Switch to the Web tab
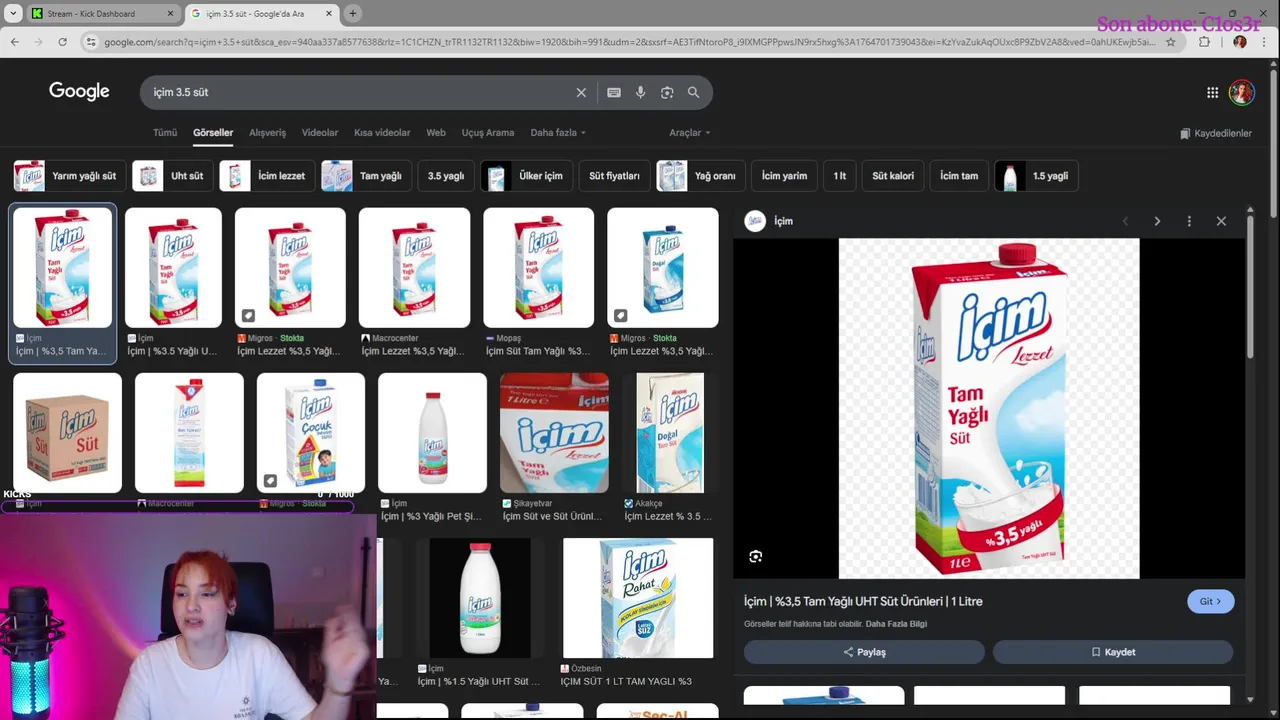 [x=436, y=133]
